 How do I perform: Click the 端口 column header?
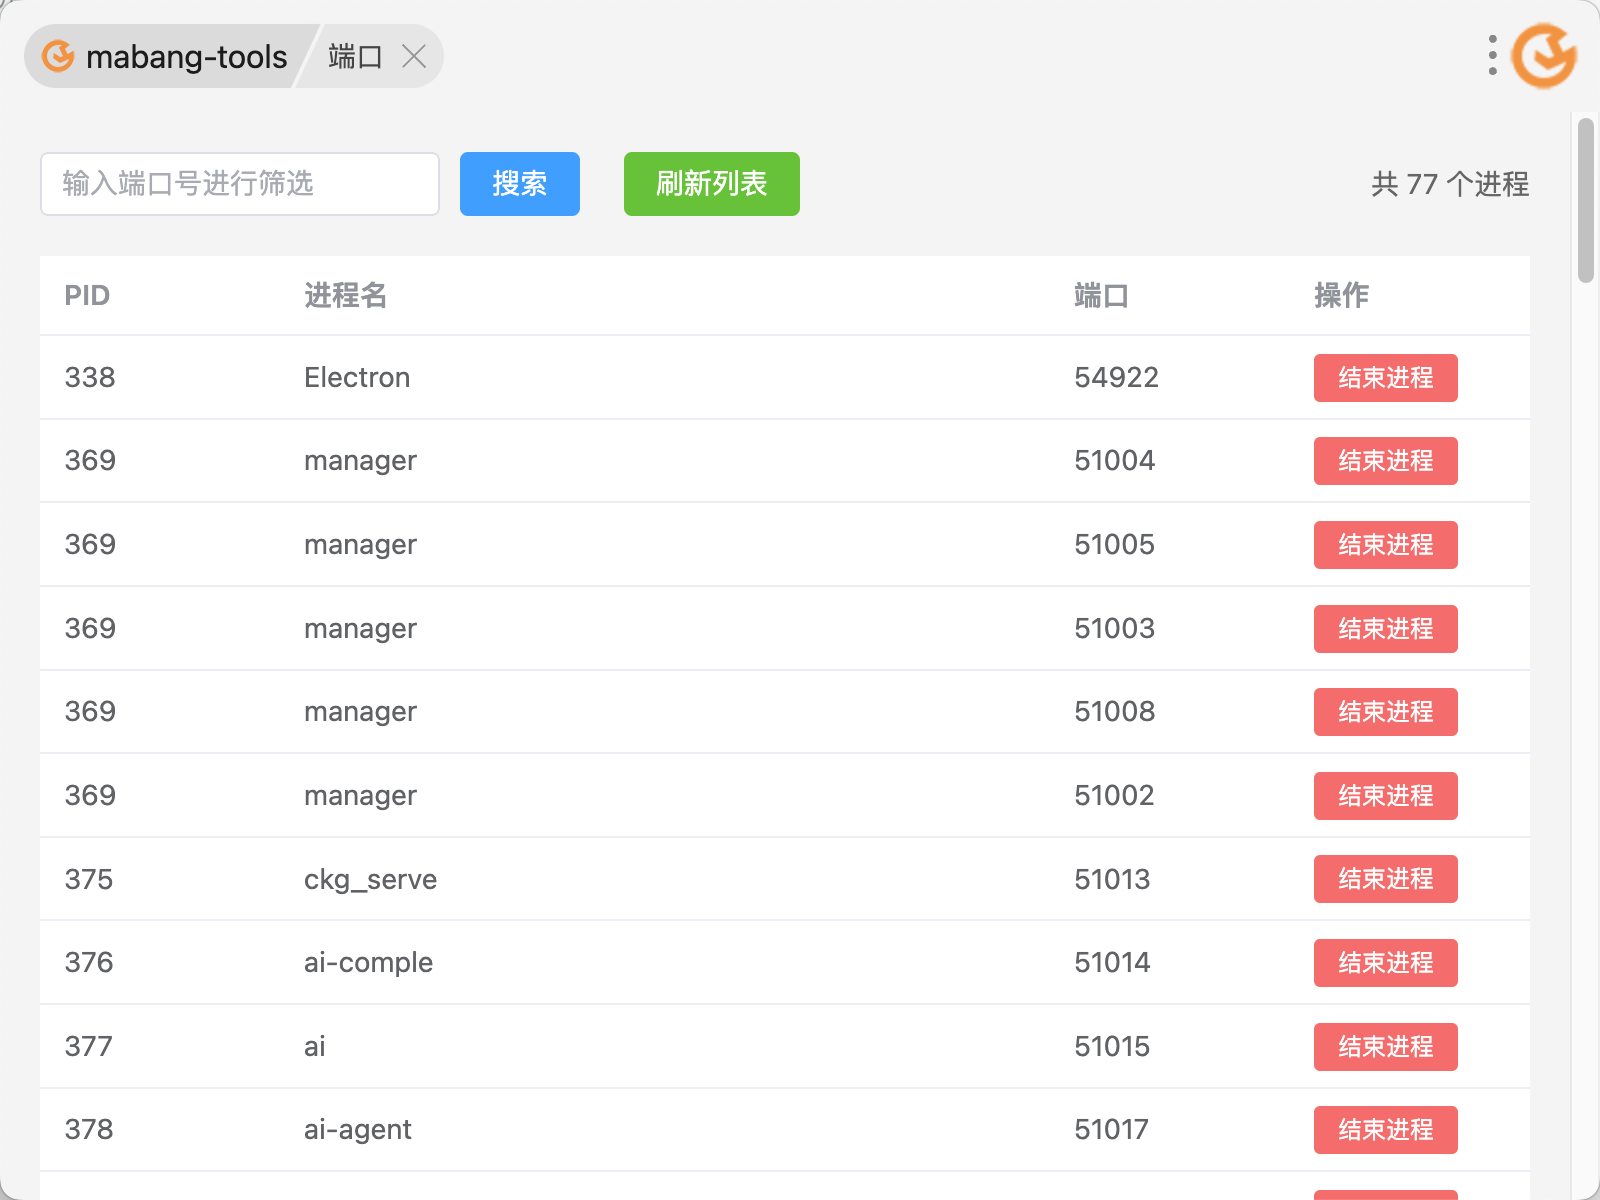tap(1101, 295)
